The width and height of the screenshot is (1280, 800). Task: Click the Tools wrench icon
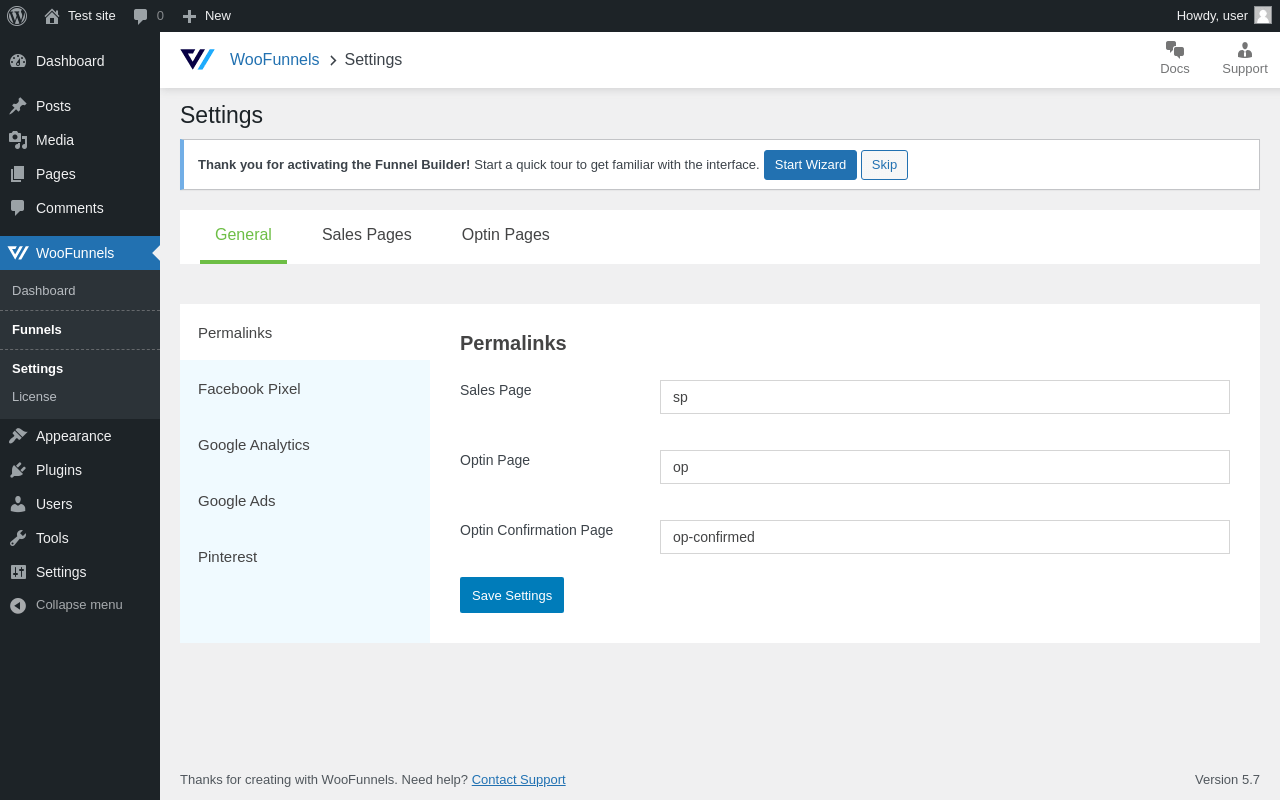click(x=18, y=538)
